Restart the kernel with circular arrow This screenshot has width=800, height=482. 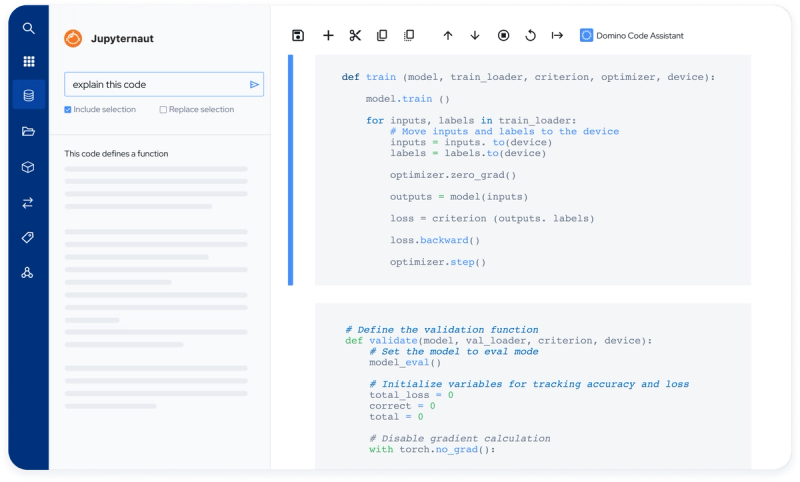pyautogui.click(x=531, y=35)
